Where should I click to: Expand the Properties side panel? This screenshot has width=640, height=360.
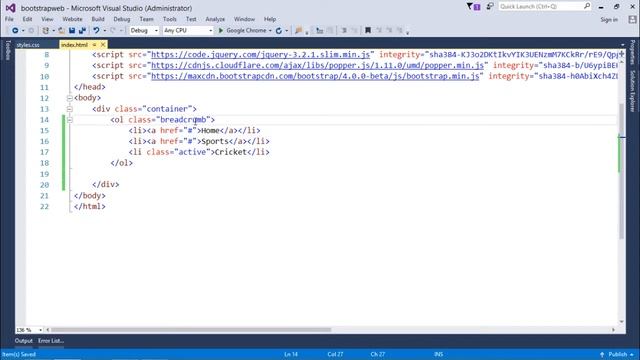point(633,52)
